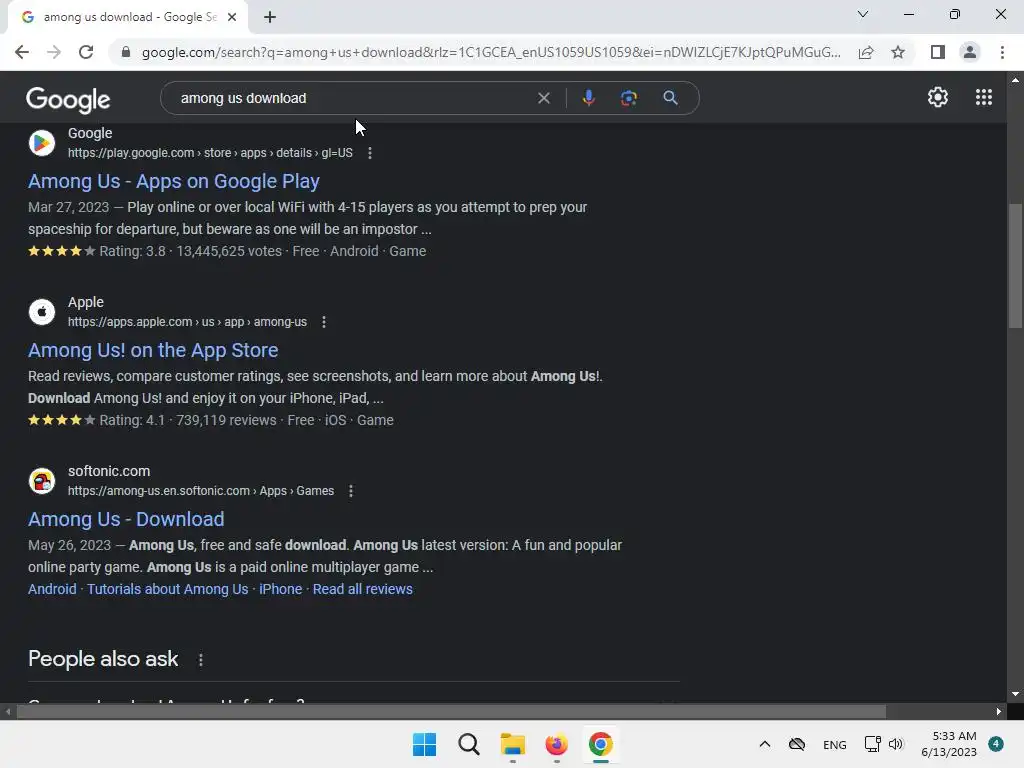Open People also ask options menu
This screenshot has height=768, width=1024.
[x=200, y=660]
